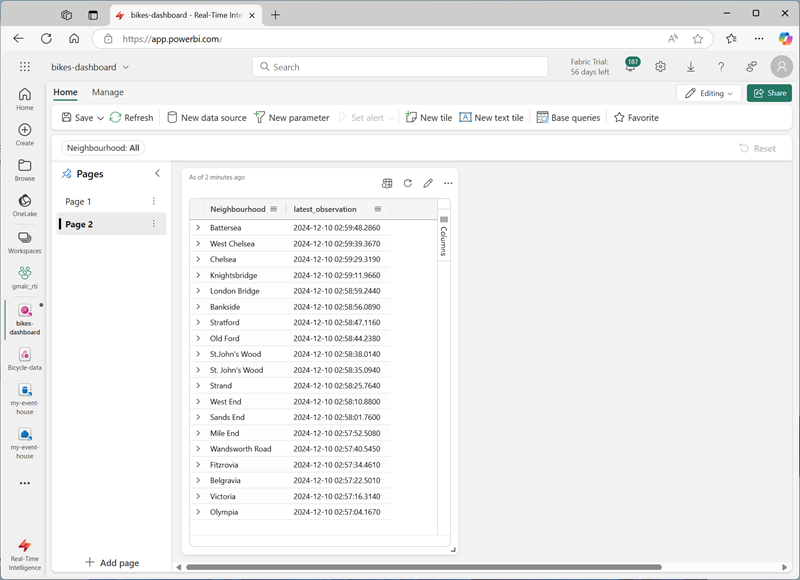Edit tile using pencil icon
Image resolution: width=800 pixels, height=580 pixels.
pyautogui.click(x=428, y=183)
